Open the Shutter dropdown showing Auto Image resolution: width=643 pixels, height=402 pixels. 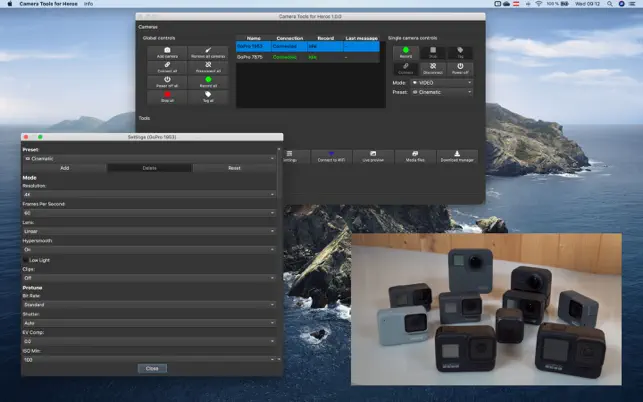pos(149,323)
